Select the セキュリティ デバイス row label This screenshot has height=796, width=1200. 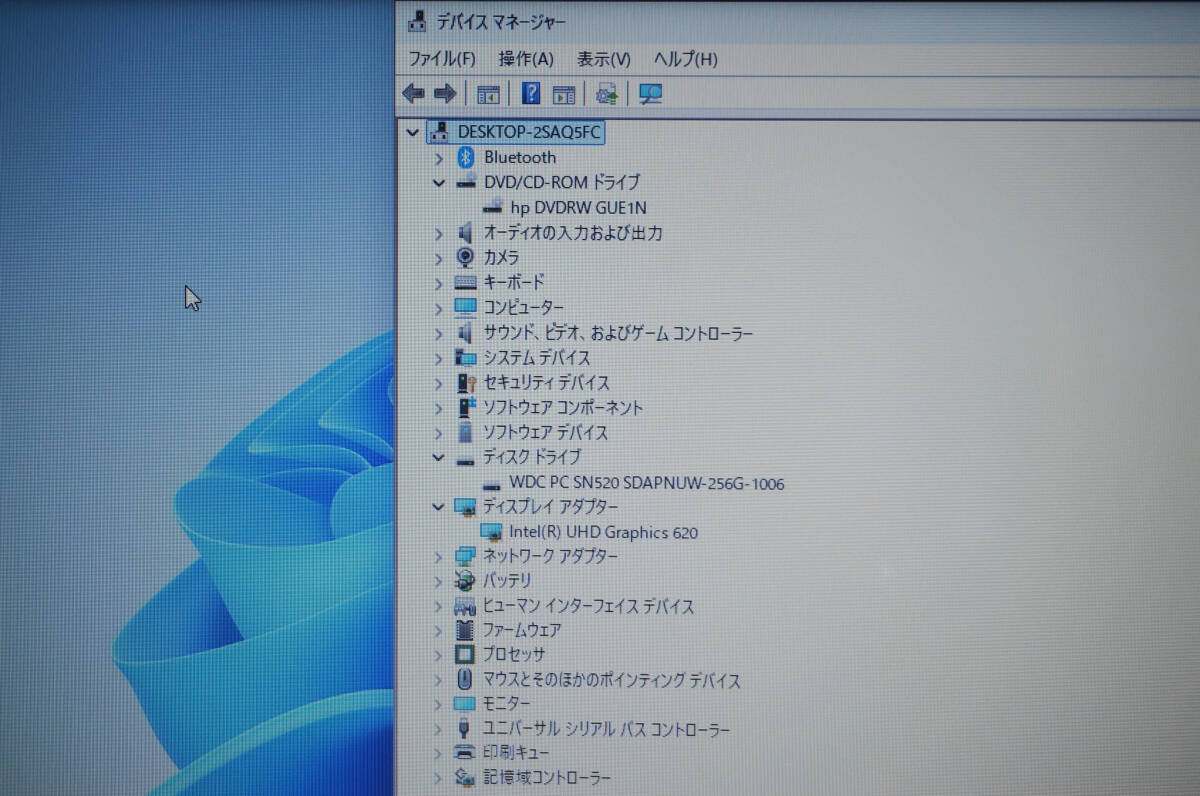(546, 382)
